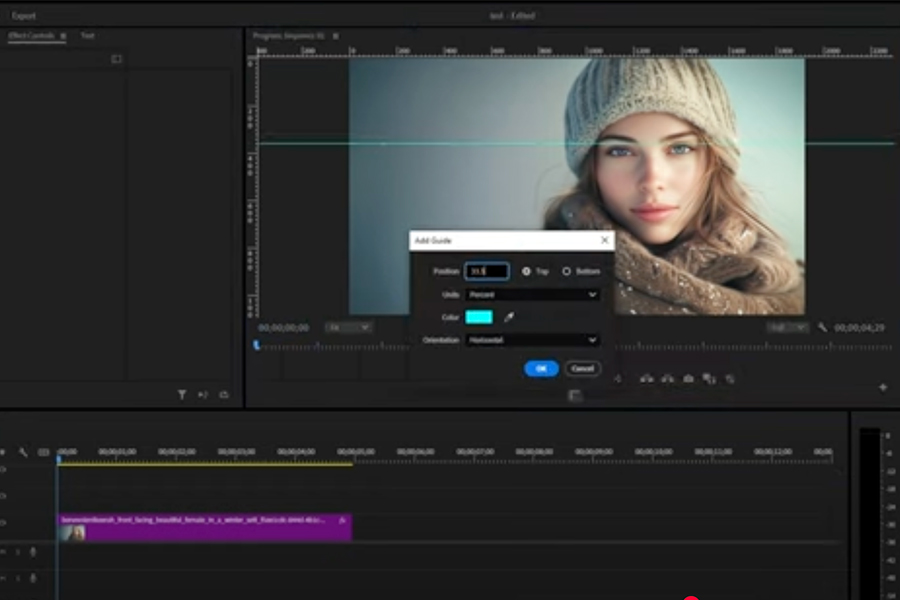Click the Program Monitor settings wrench icon
The height and width of the screenshot is (600, 900).
[x=823, y=327]
